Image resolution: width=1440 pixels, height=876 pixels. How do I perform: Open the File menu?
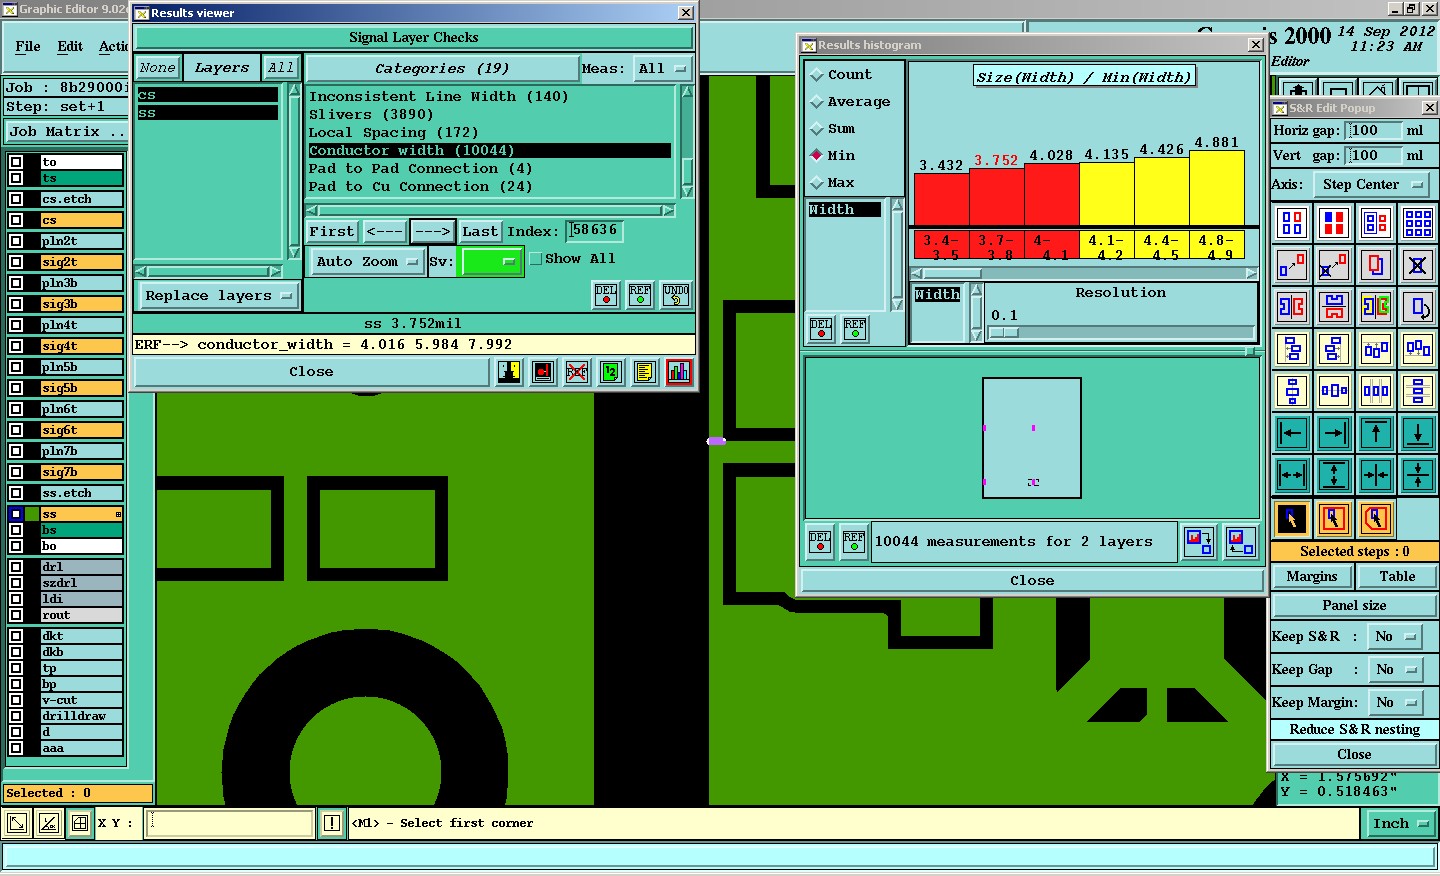[28, 46]
